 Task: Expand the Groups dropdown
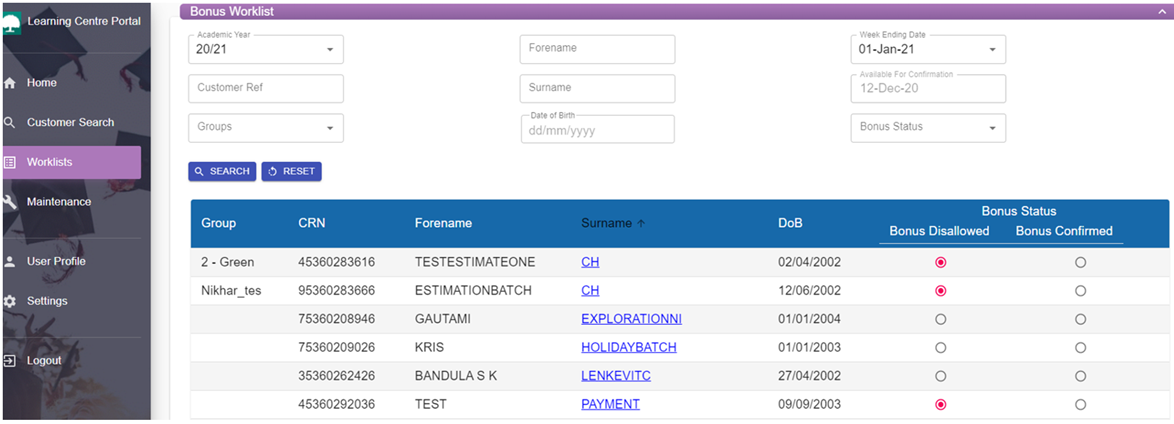pyautogui.click(x=330, y=128)
